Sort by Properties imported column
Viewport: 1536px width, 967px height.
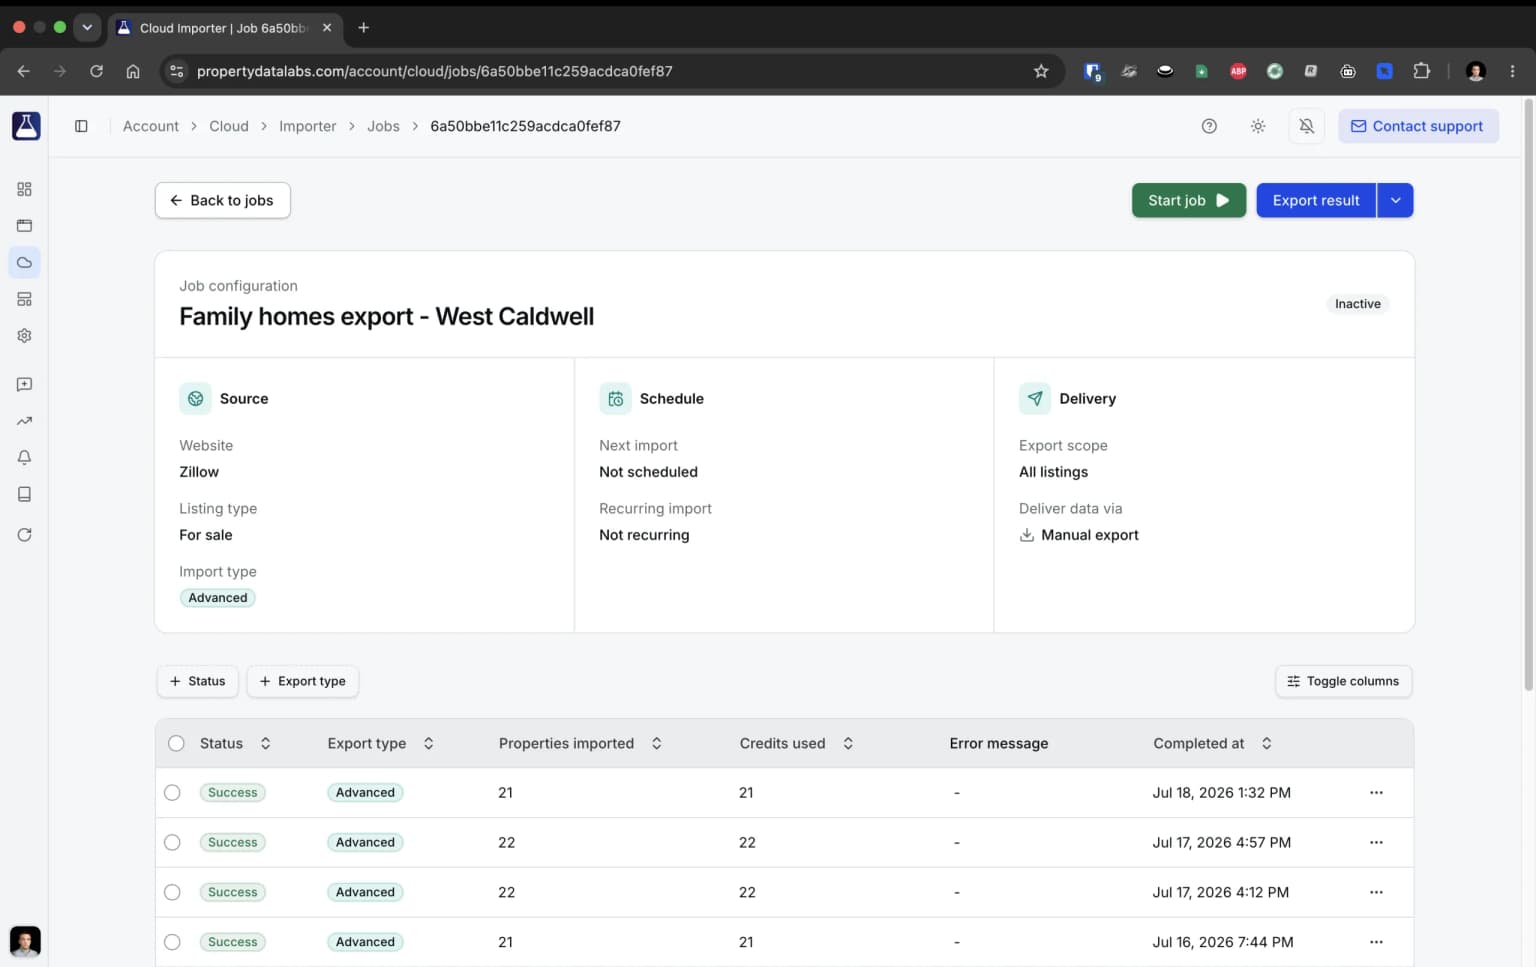[580, 743]
